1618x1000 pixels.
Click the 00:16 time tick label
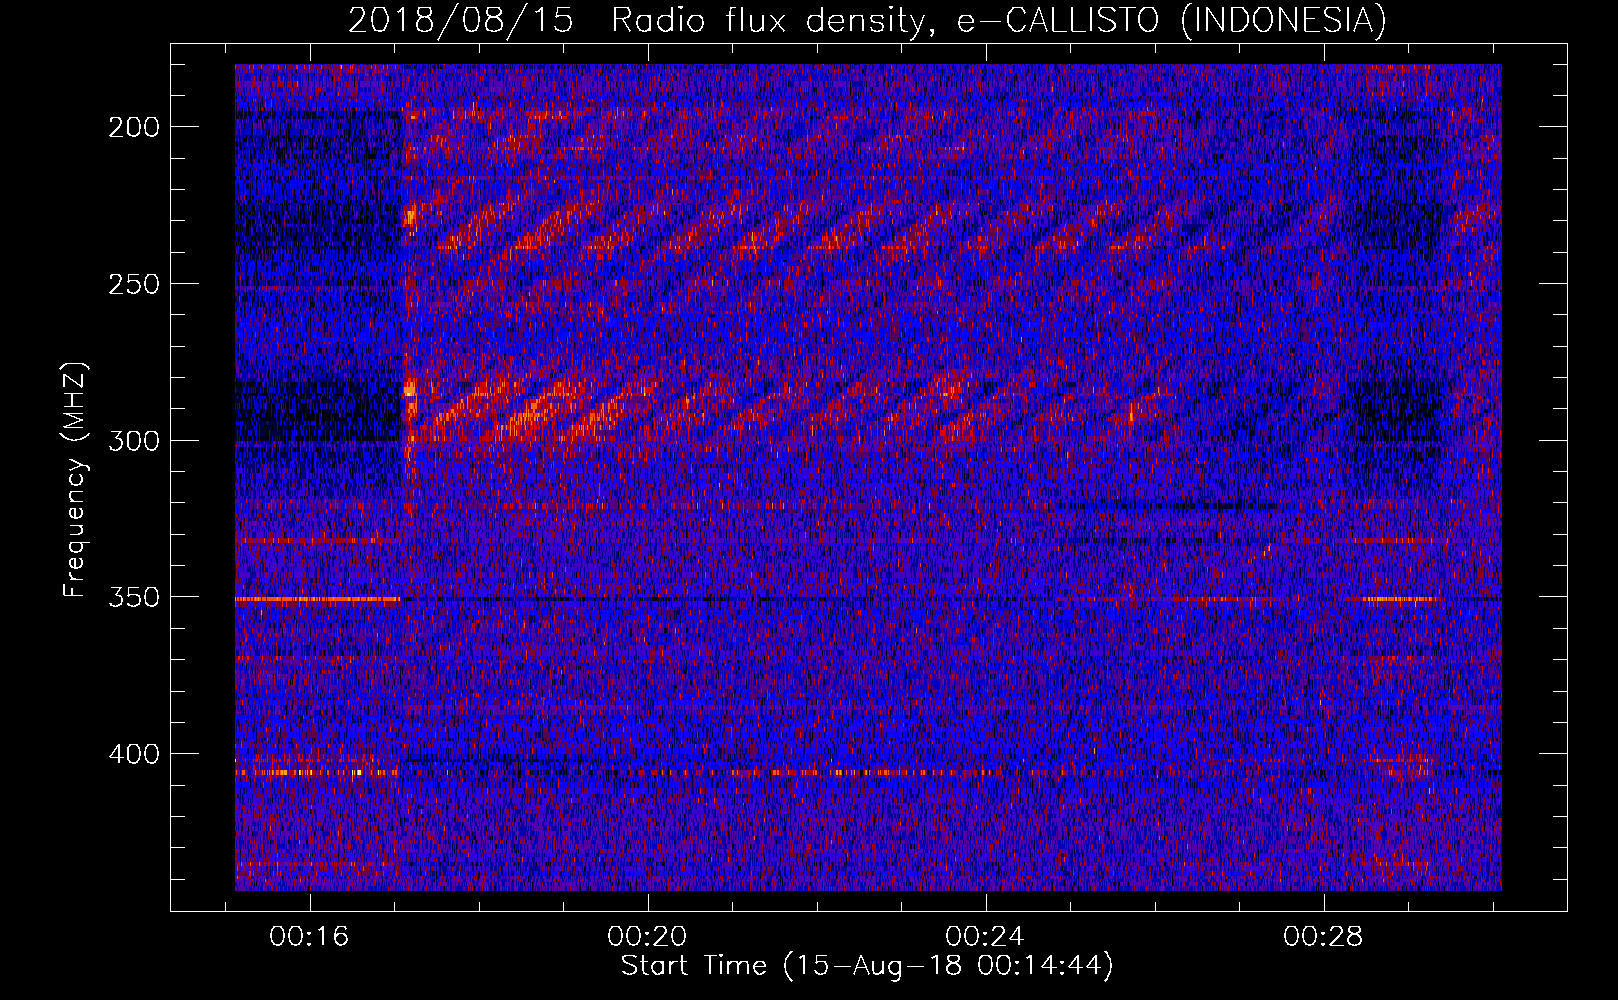(309, 936)
